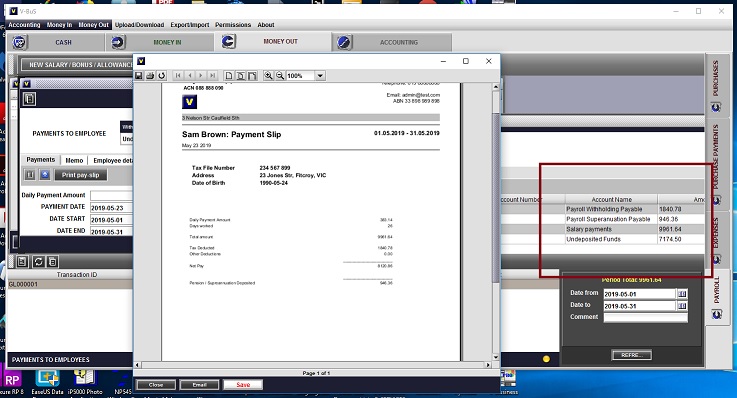Click the Print pay-slip button
Screen dimensions: 737x398
click(x=80, y=175)
